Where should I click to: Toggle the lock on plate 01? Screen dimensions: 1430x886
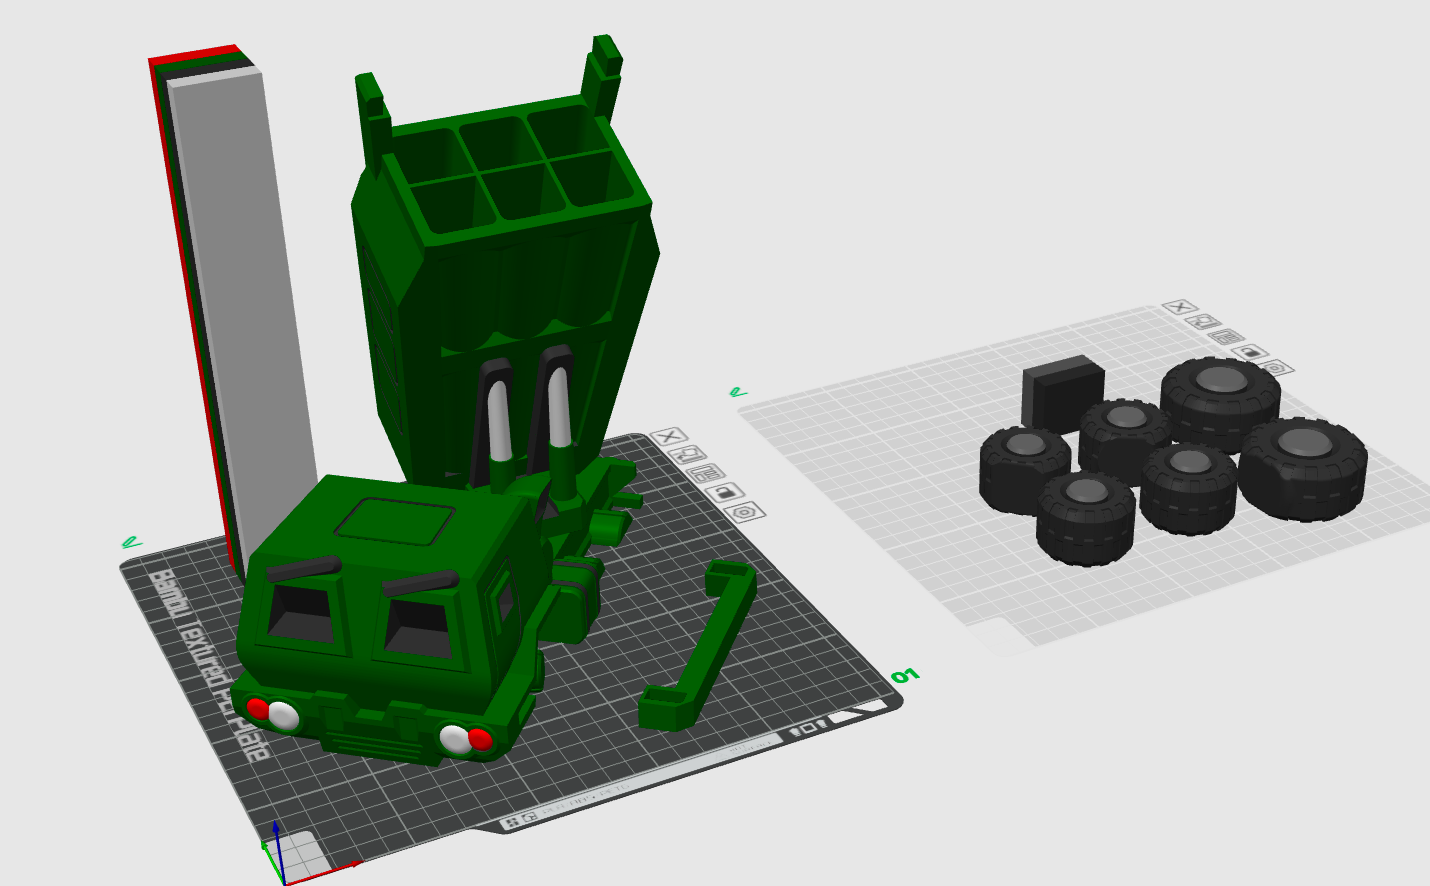726,492
